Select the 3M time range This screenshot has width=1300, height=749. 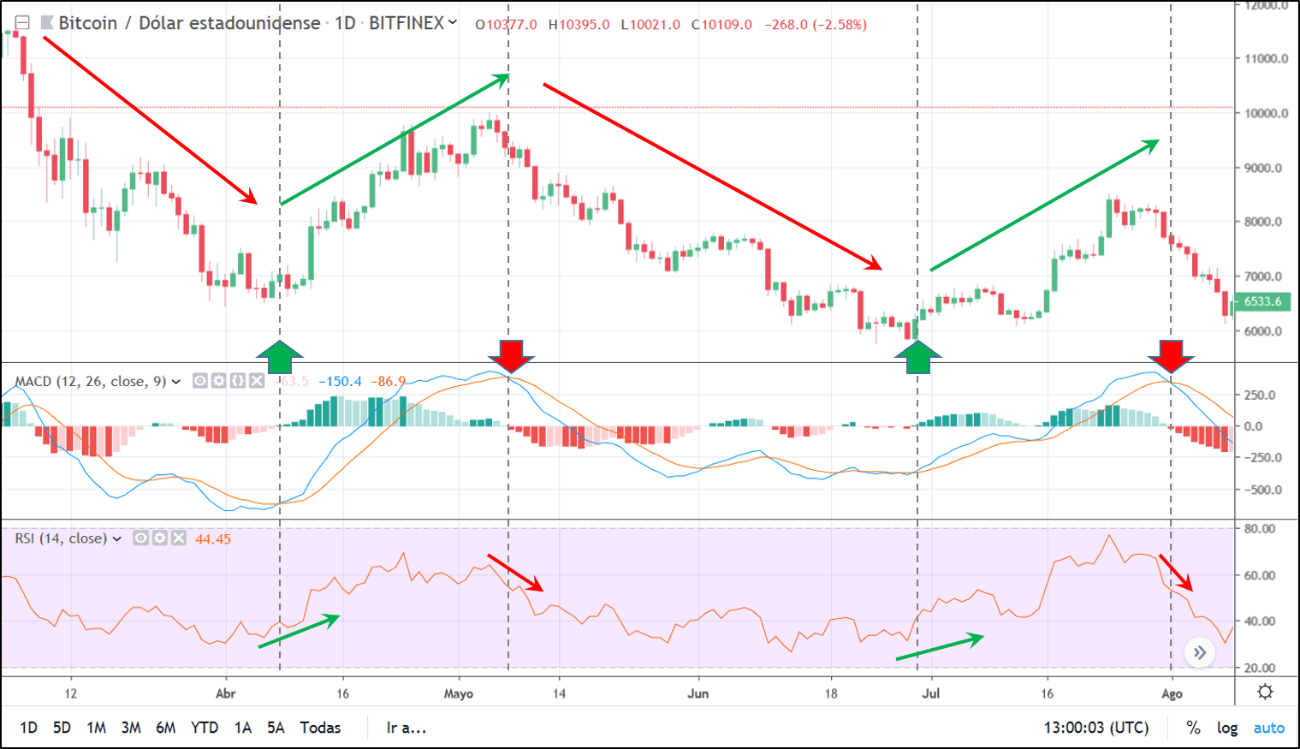click(x=131, y=727)
